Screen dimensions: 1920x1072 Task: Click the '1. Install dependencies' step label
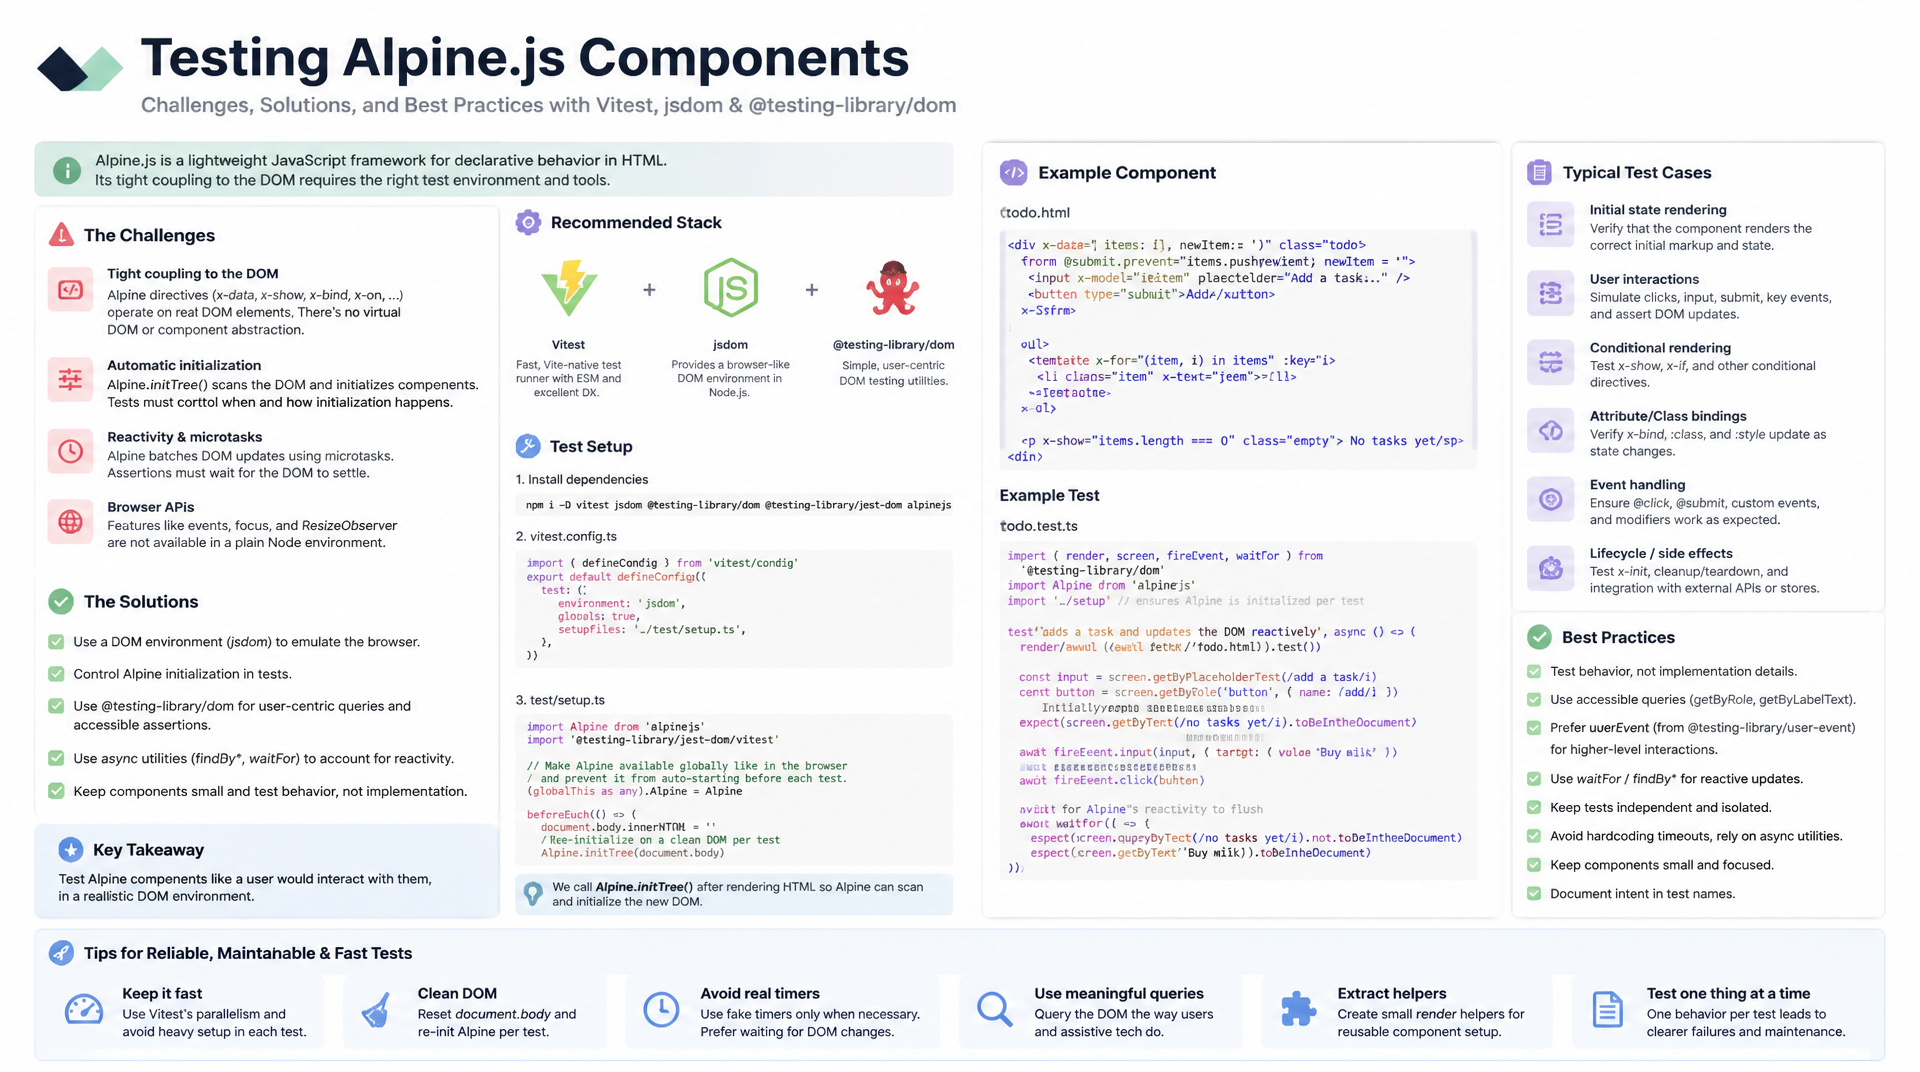(x=582, y=479)
